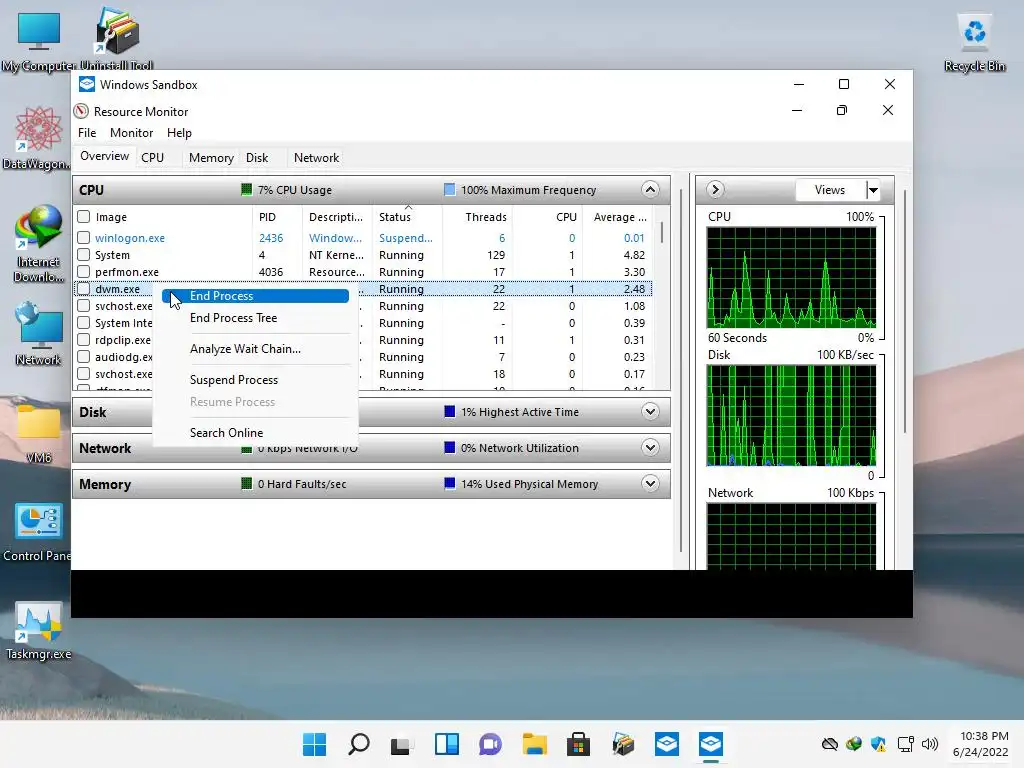Launch Internet Download Manager desktop icon
The height and width of the screenshot is (768, 1024).
(x=39, y=243)
